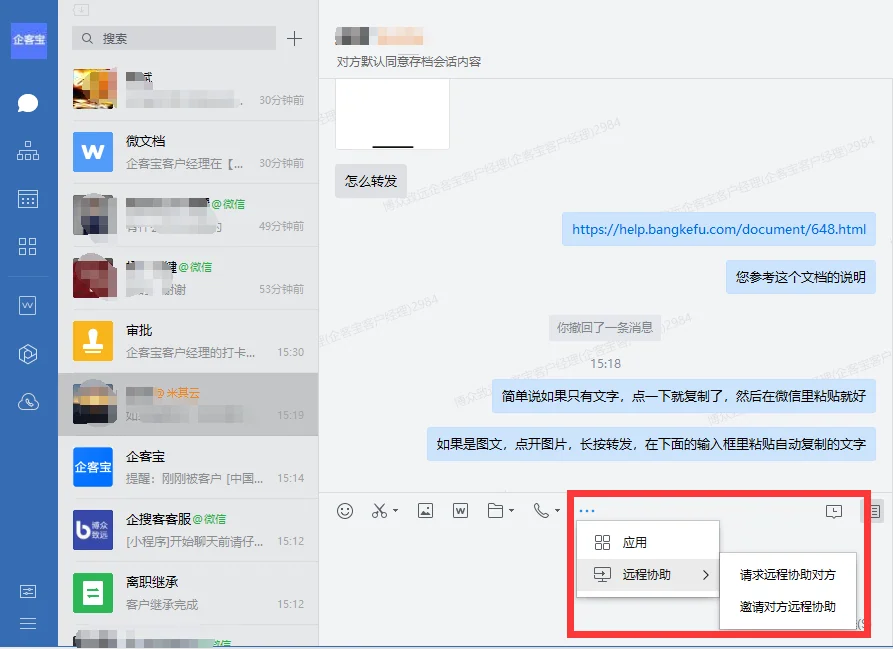Click the send image icon
Viewport: 893px width, 649px height.
(x=425, y=511)
